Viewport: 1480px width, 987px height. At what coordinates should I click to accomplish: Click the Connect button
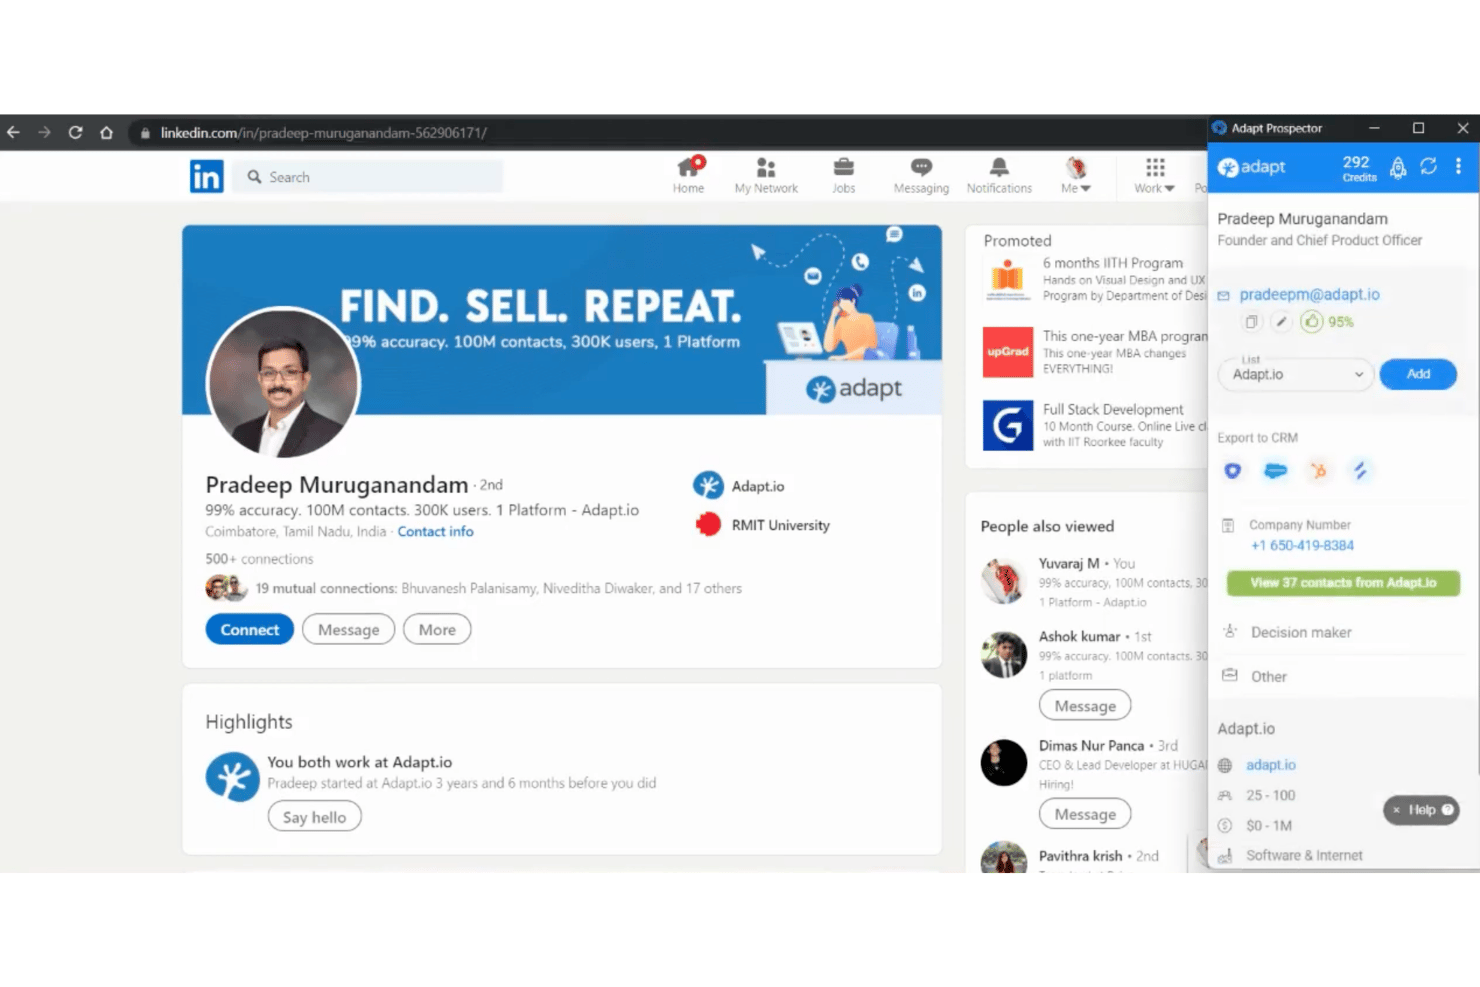tap(250, 630)
